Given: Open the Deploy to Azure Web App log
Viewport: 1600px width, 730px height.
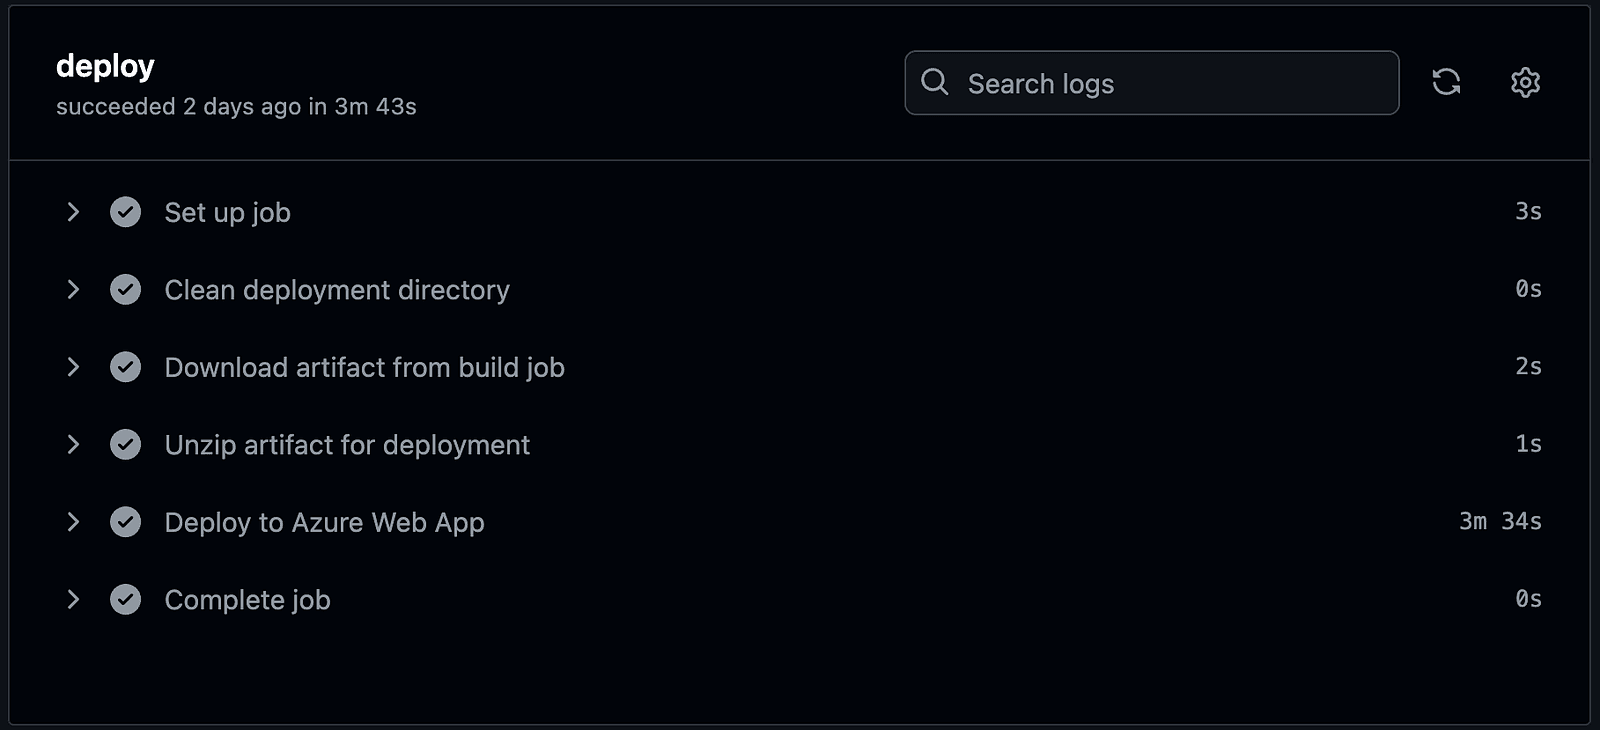Looking at the screenshot, I should tap(324, 523).
